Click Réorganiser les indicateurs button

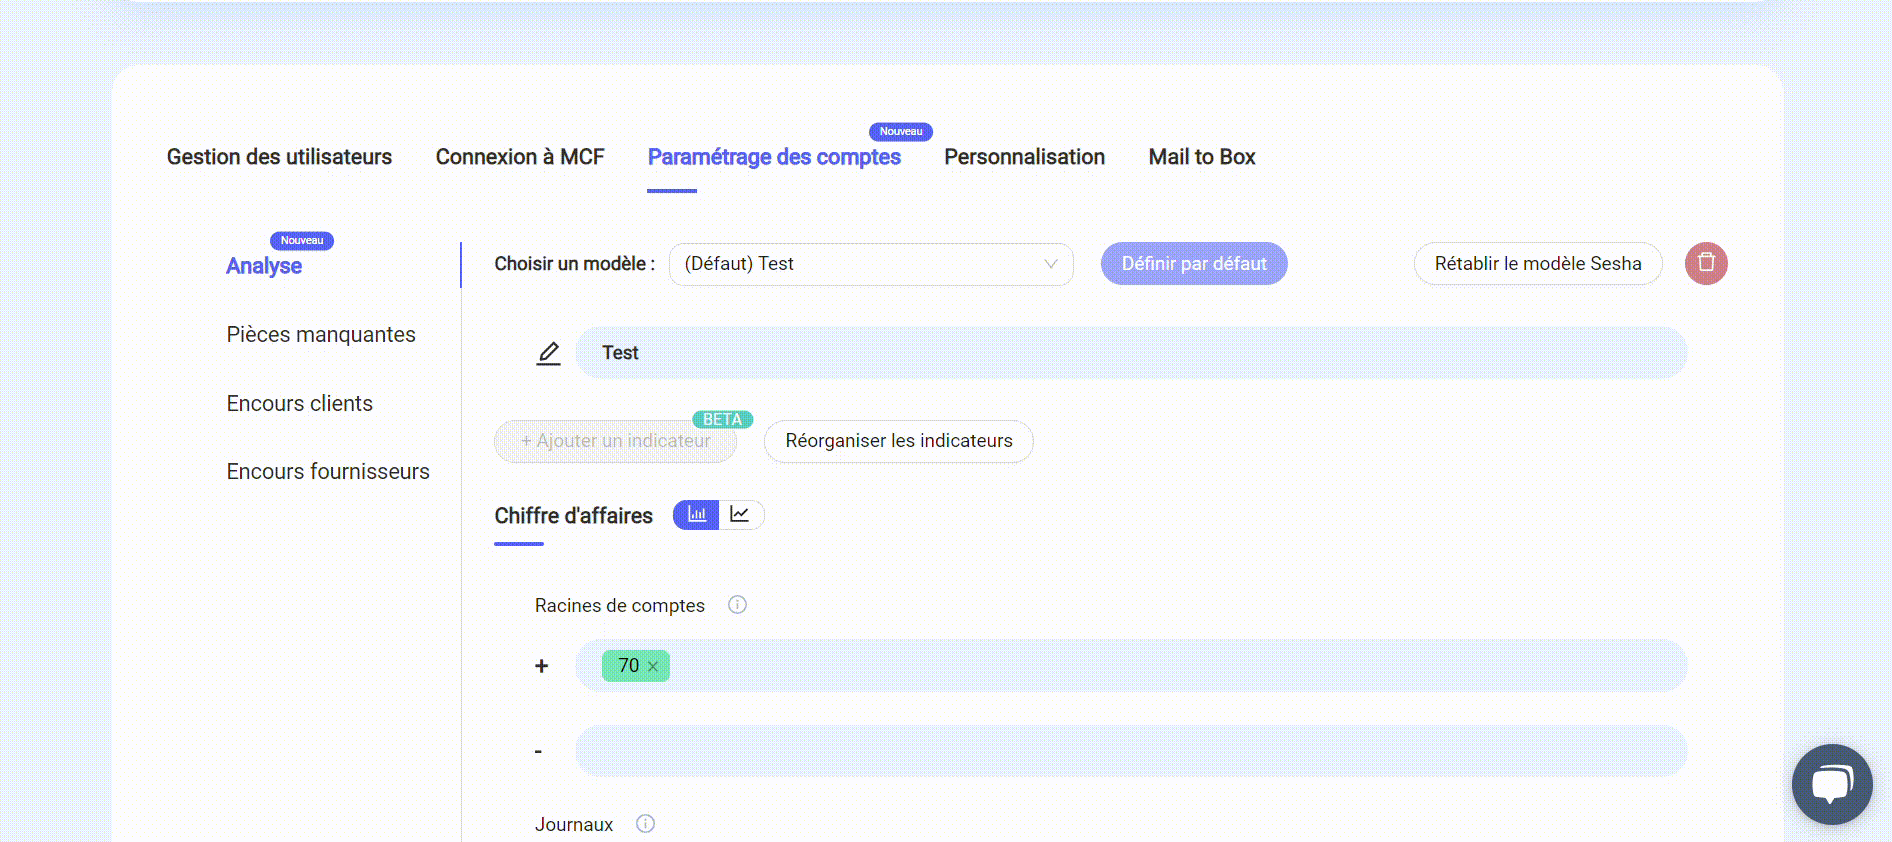pyautogui.click(x=898, y=441)
